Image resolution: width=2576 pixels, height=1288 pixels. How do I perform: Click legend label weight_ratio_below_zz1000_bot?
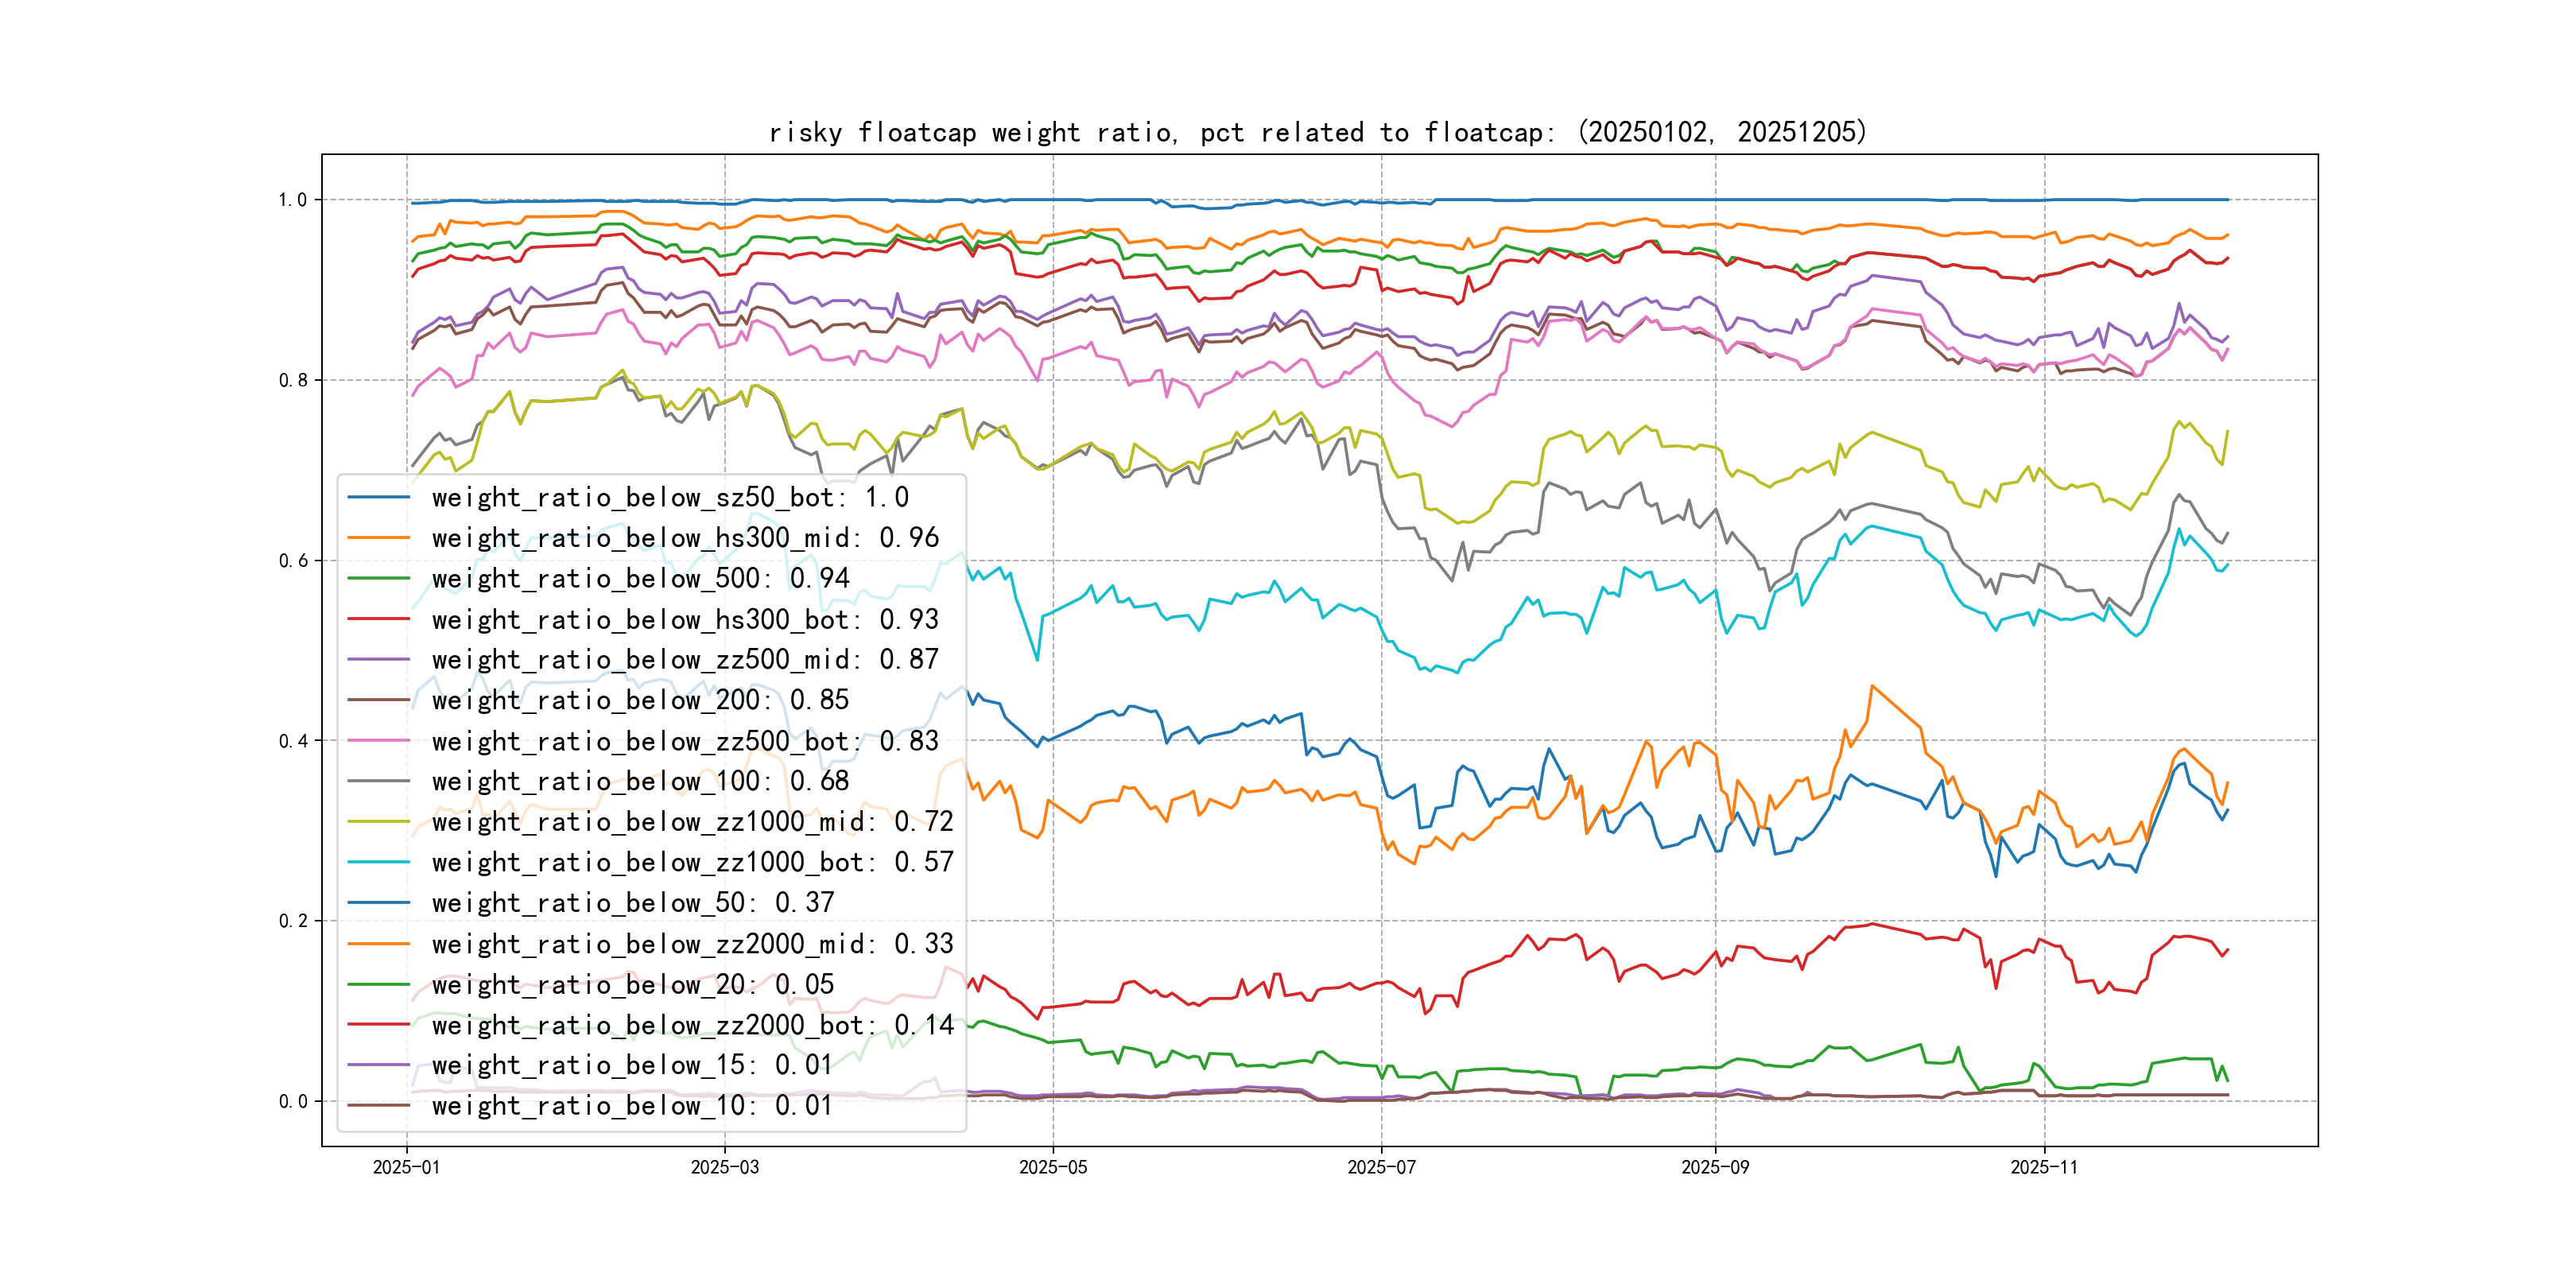coord(692,862)
